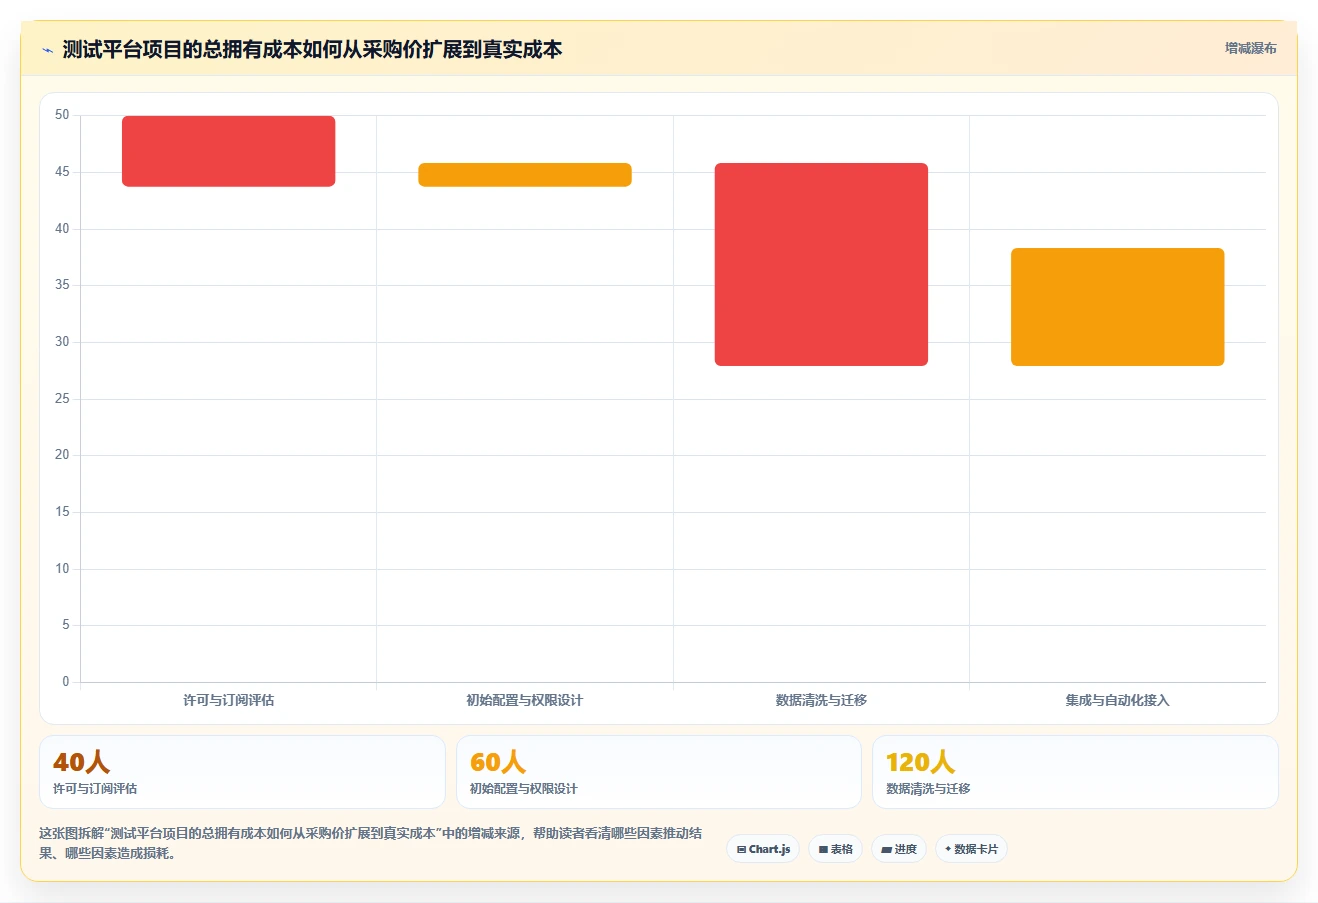Click the 表格 tag chip

click(x=835, y=849)
